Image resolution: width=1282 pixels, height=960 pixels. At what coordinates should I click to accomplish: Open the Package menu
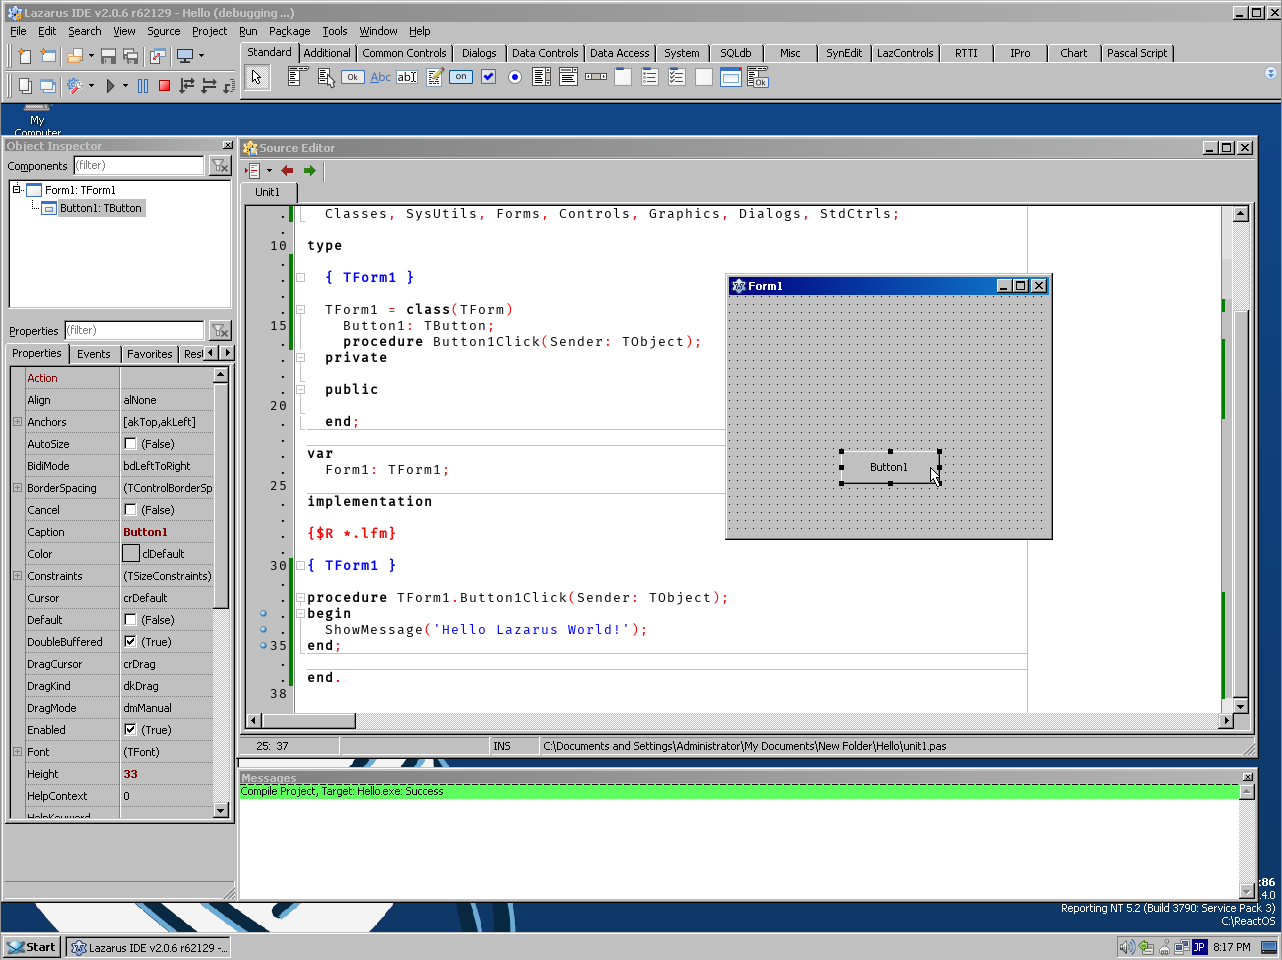pyautogui.click(x=289, y=31)
